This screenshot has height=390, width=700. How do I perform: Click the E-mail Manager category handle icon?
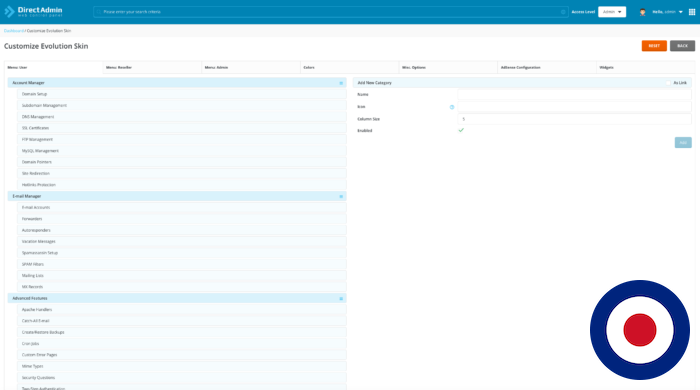tap(341, 196)
